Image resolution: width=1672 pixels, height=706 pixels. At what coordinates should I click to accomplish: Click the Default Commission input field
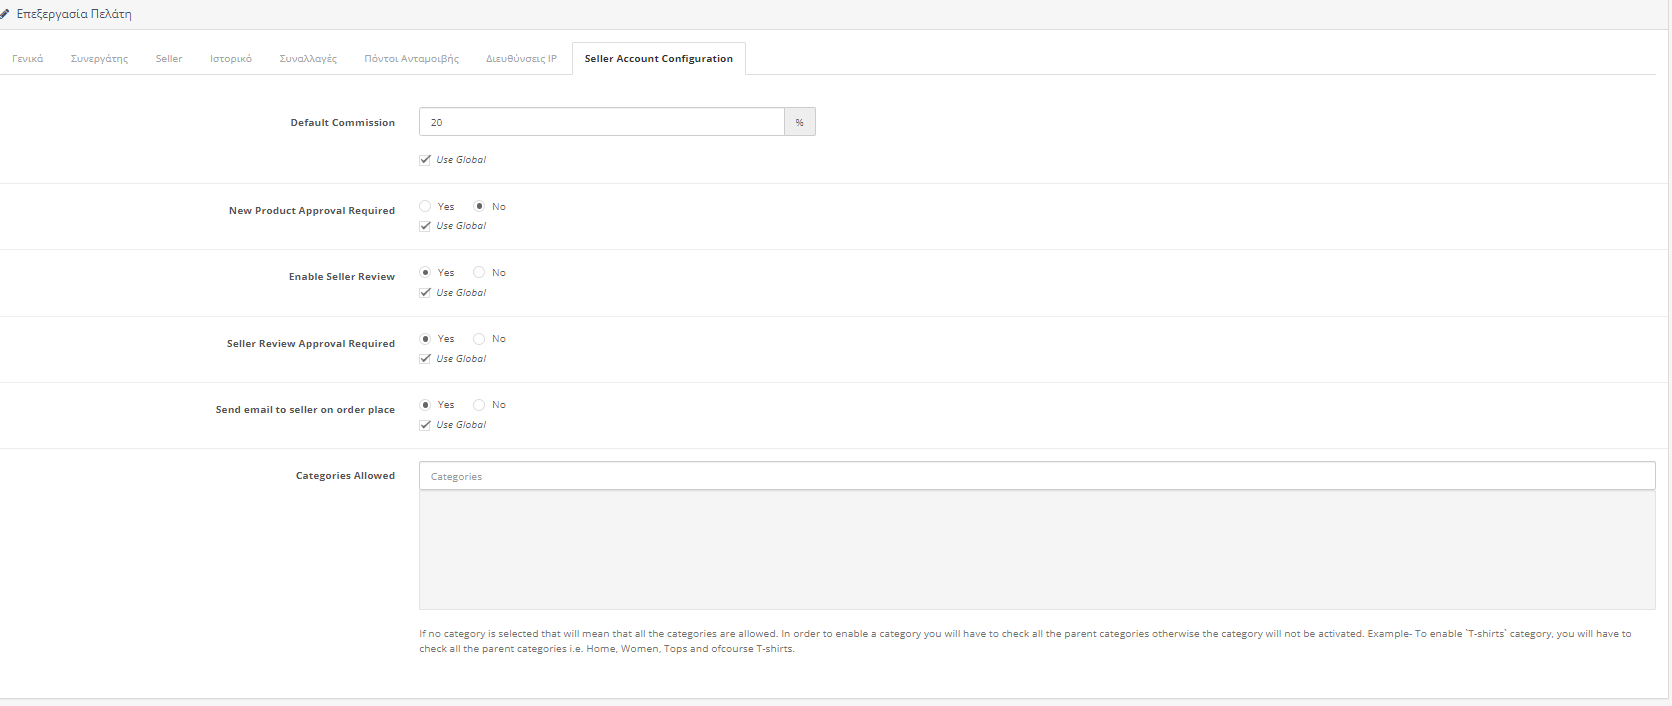click(x=602, y=122)
